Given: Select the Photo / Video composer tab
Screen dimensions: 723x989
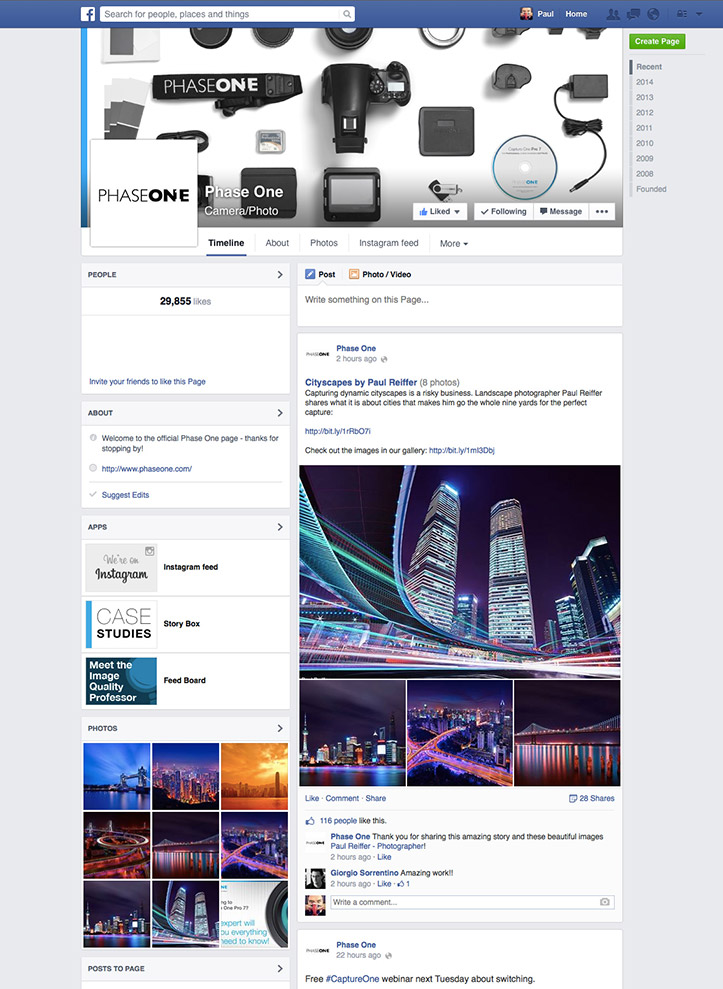Looking at the screenshot, I should tap(380, 274).
